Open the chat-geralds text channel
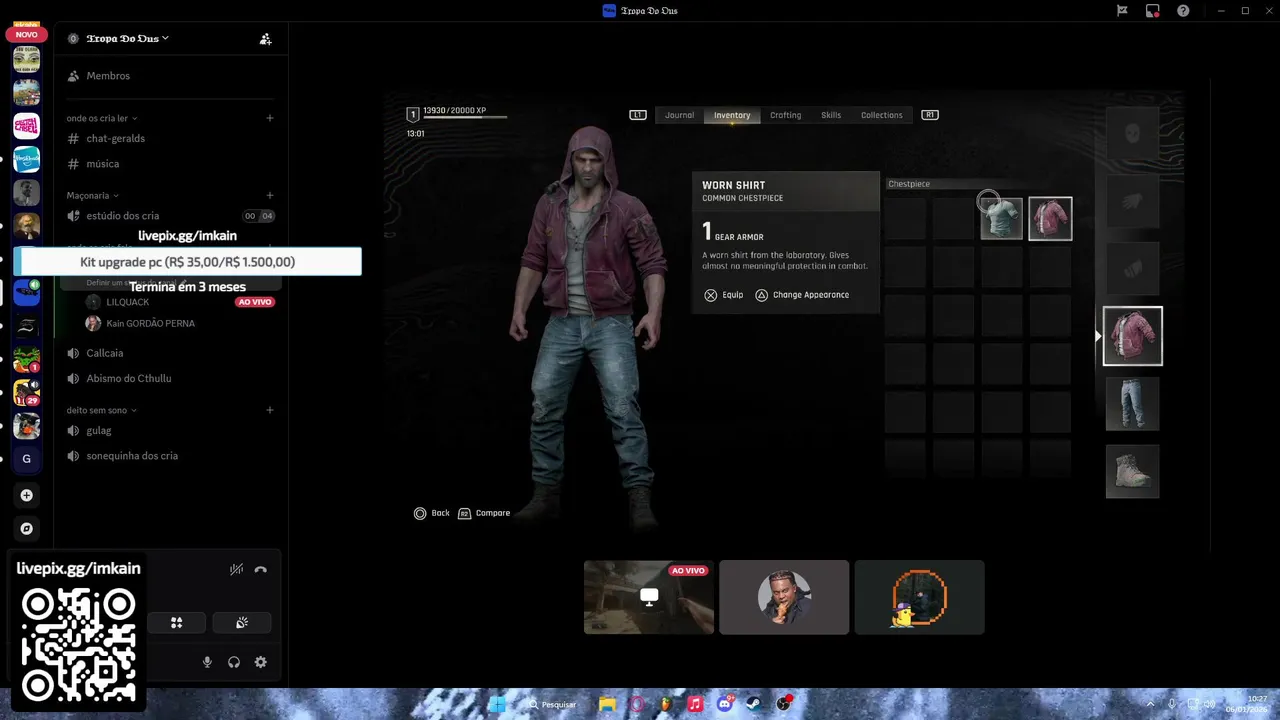1280x720 pixels. tap(115, 138)
